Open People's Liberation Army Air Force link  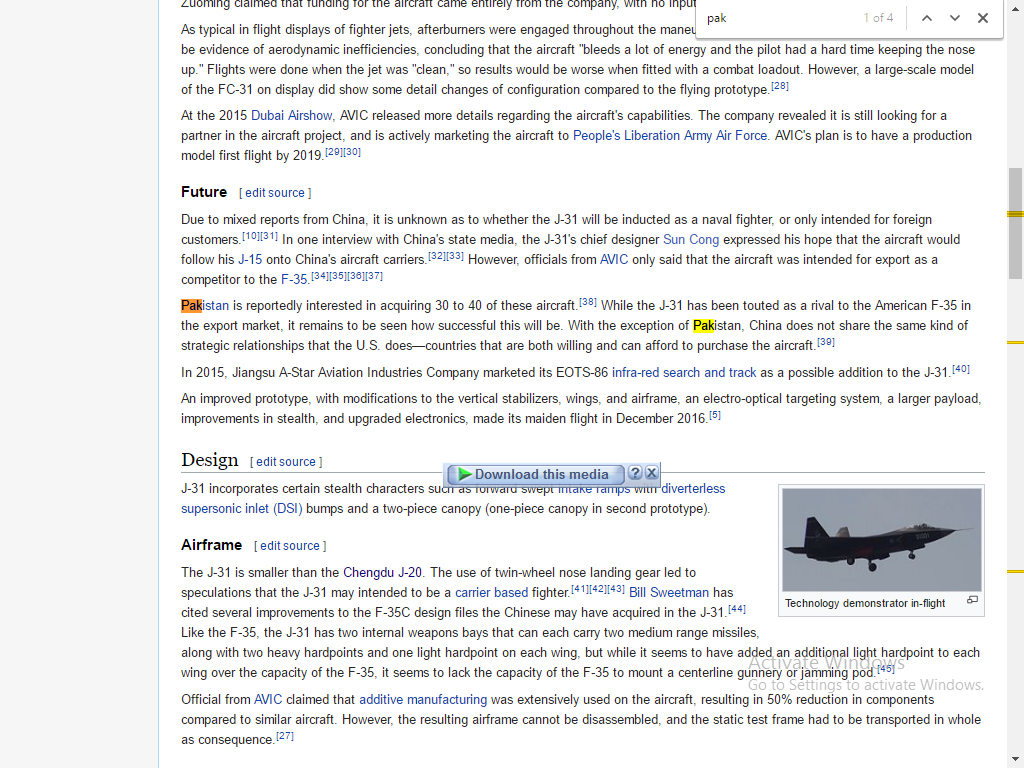(x=670, y=135)
